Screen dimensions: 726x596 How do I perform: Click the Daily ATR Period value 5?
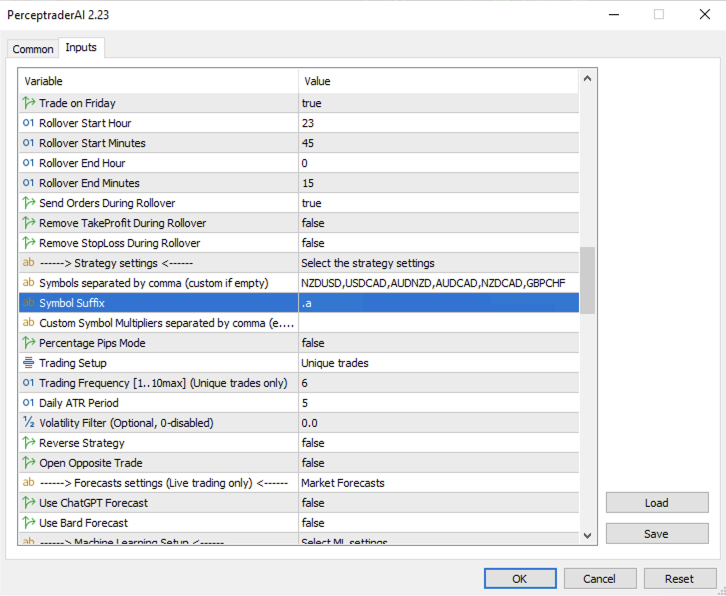(x=438, y=402)
